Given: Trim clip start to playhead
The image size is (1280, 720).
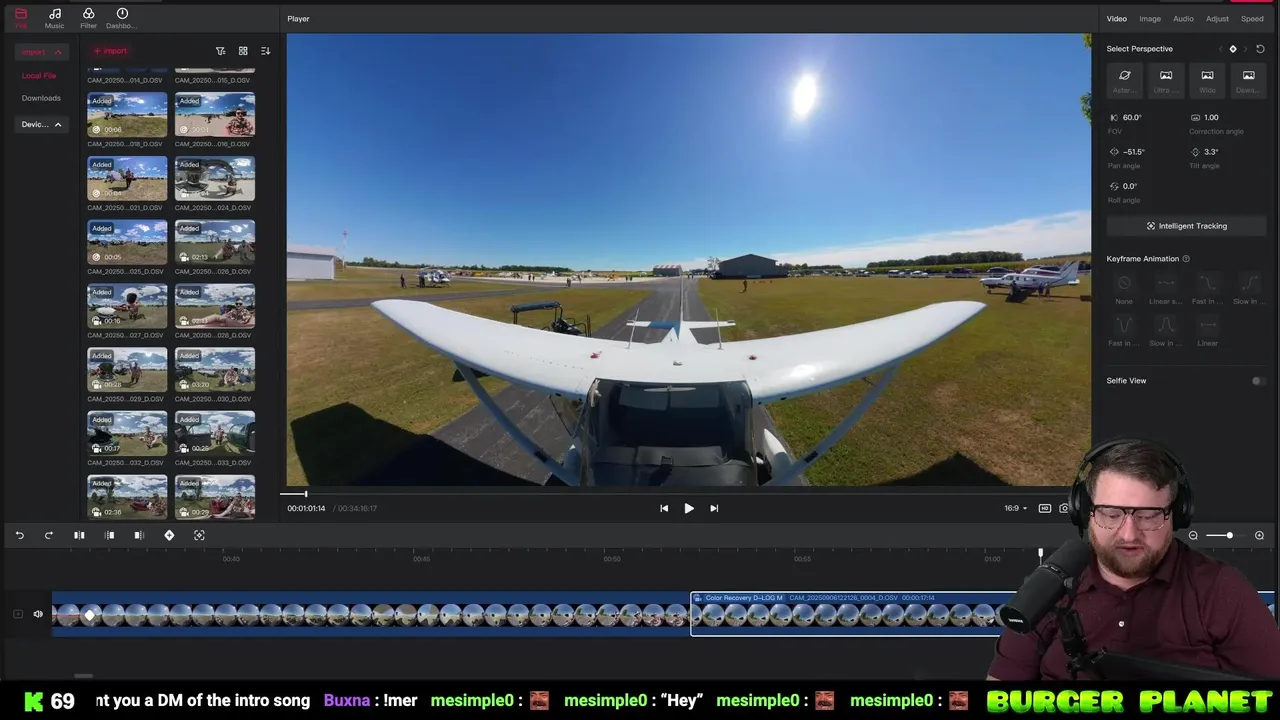Looking at the screenshot, I should click(x=110, y=536).
